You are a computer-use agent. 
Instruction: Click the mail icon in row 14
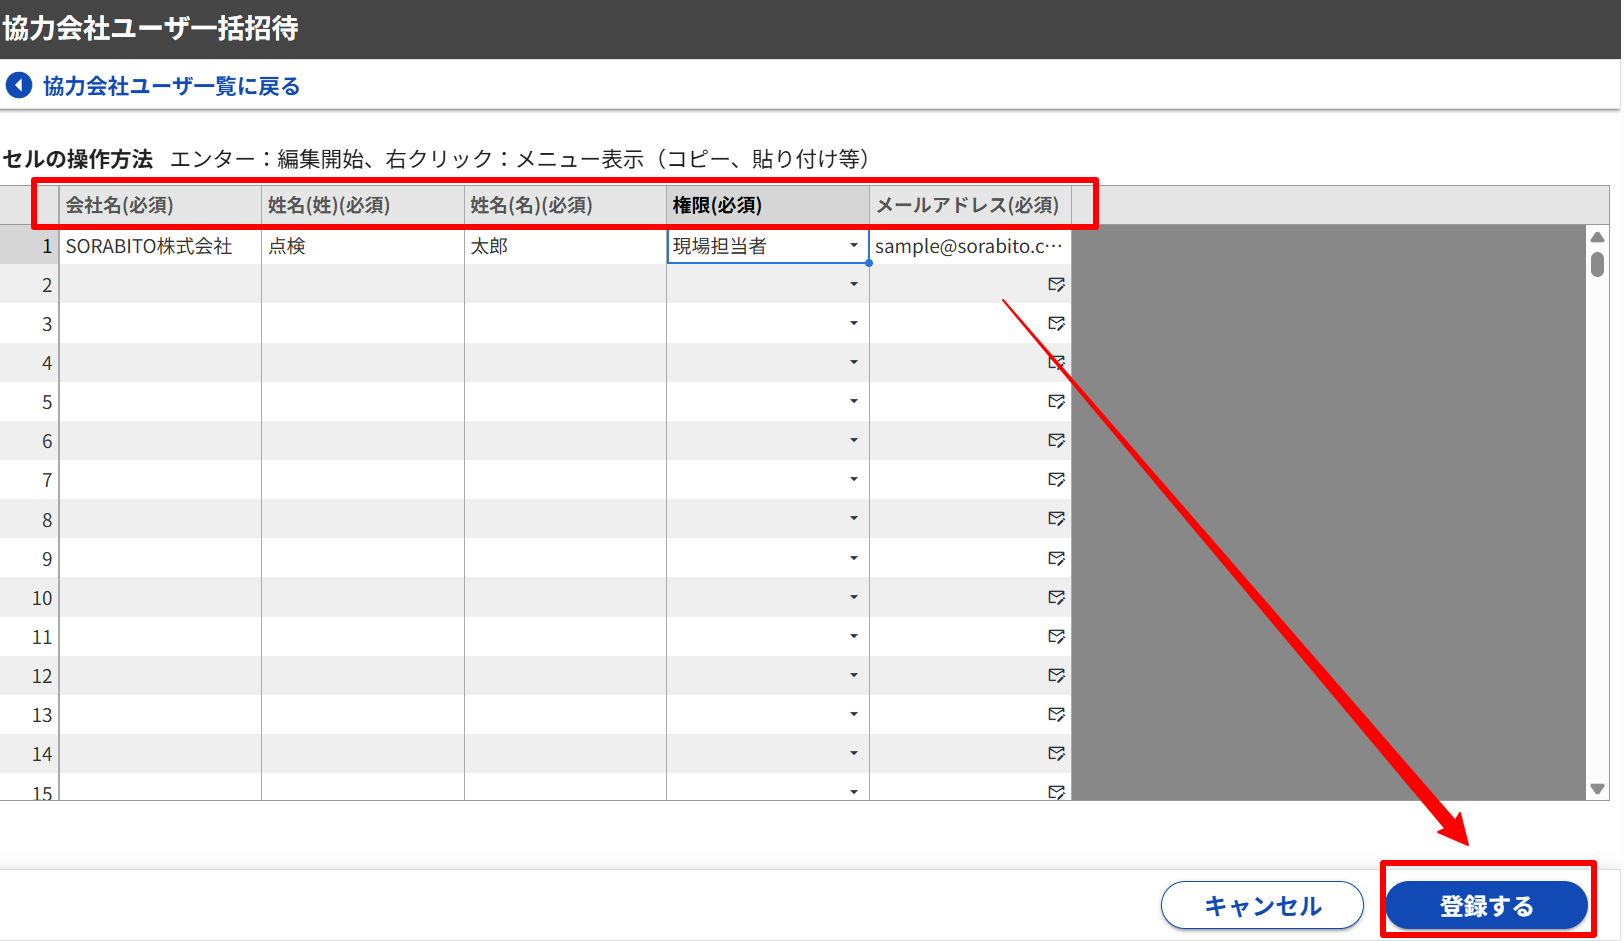[x=1056, y=753]
